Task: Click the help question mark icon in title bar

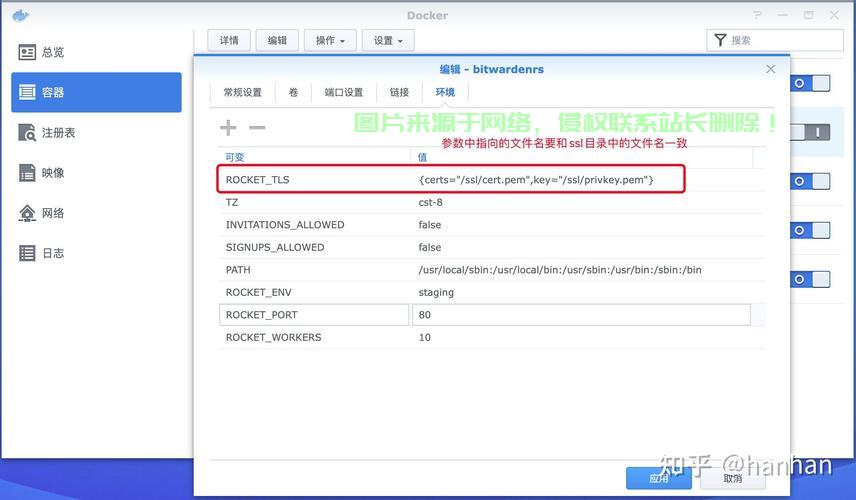Action: (755, 15)
